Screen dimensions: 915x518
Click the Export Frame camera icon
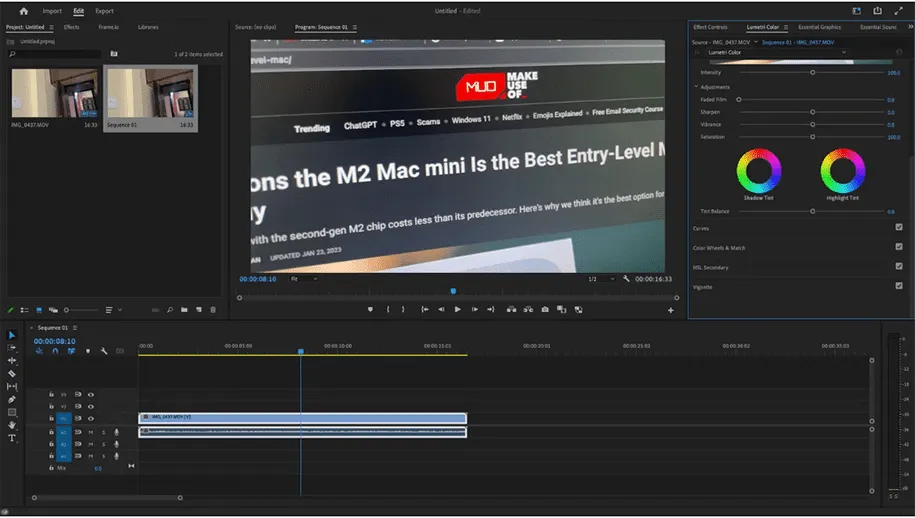point(544,309)
